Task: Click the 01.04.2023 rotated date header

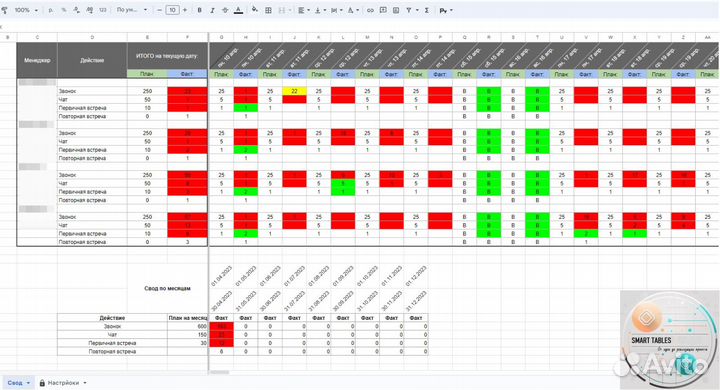Action: coord(221,277)
